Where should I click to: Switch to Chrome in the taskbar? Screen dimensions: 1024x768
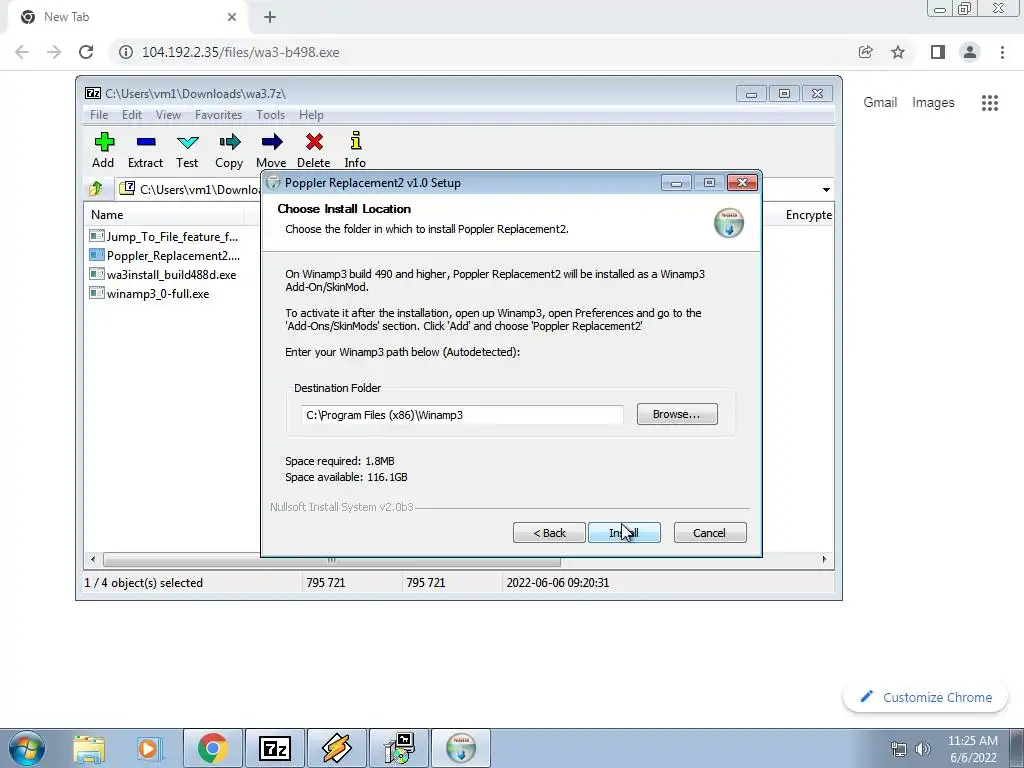pyautogui.click(x=212, y=748)
